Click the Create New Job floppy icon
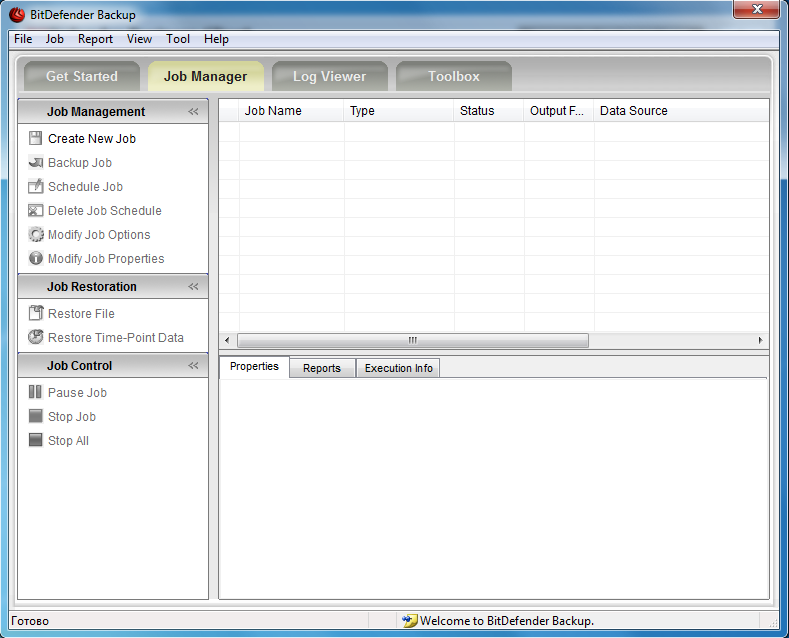 pyautogui.click(x=35, y=138)
